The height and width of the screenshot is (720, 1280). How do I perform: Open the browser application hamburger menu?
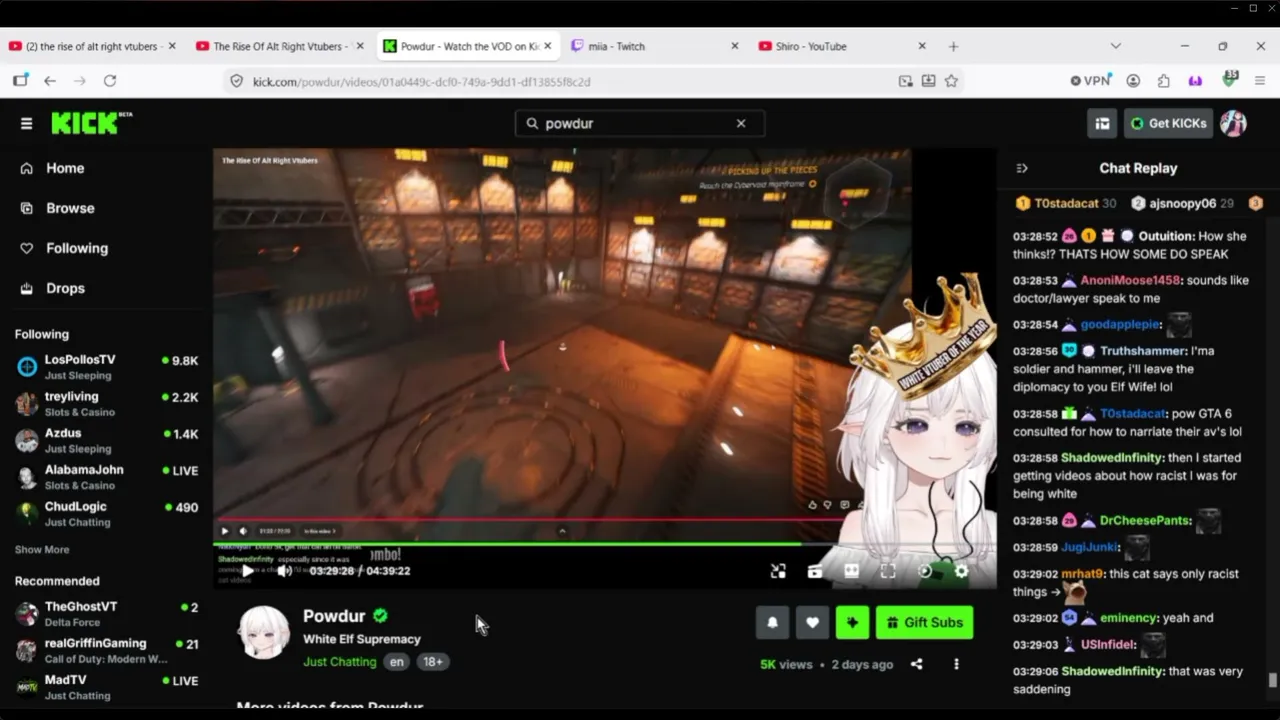pyautogui.click(x=1260, y=81)
